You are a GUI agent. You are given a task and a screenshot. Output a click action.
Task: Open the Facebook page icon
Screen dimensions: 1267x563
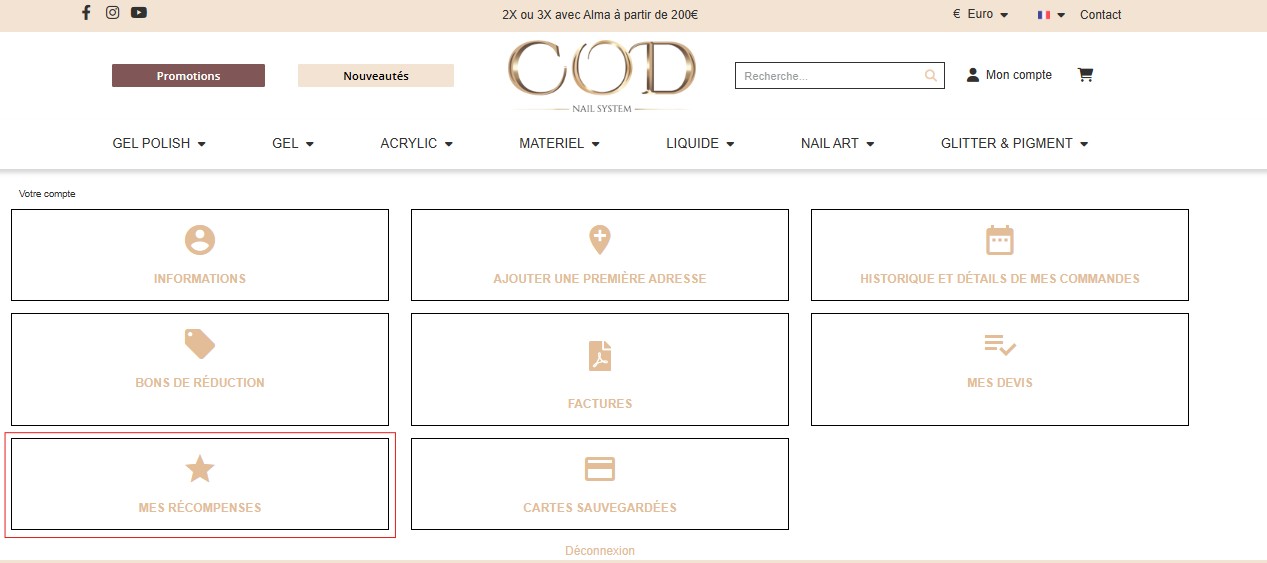tap(86, 13)
